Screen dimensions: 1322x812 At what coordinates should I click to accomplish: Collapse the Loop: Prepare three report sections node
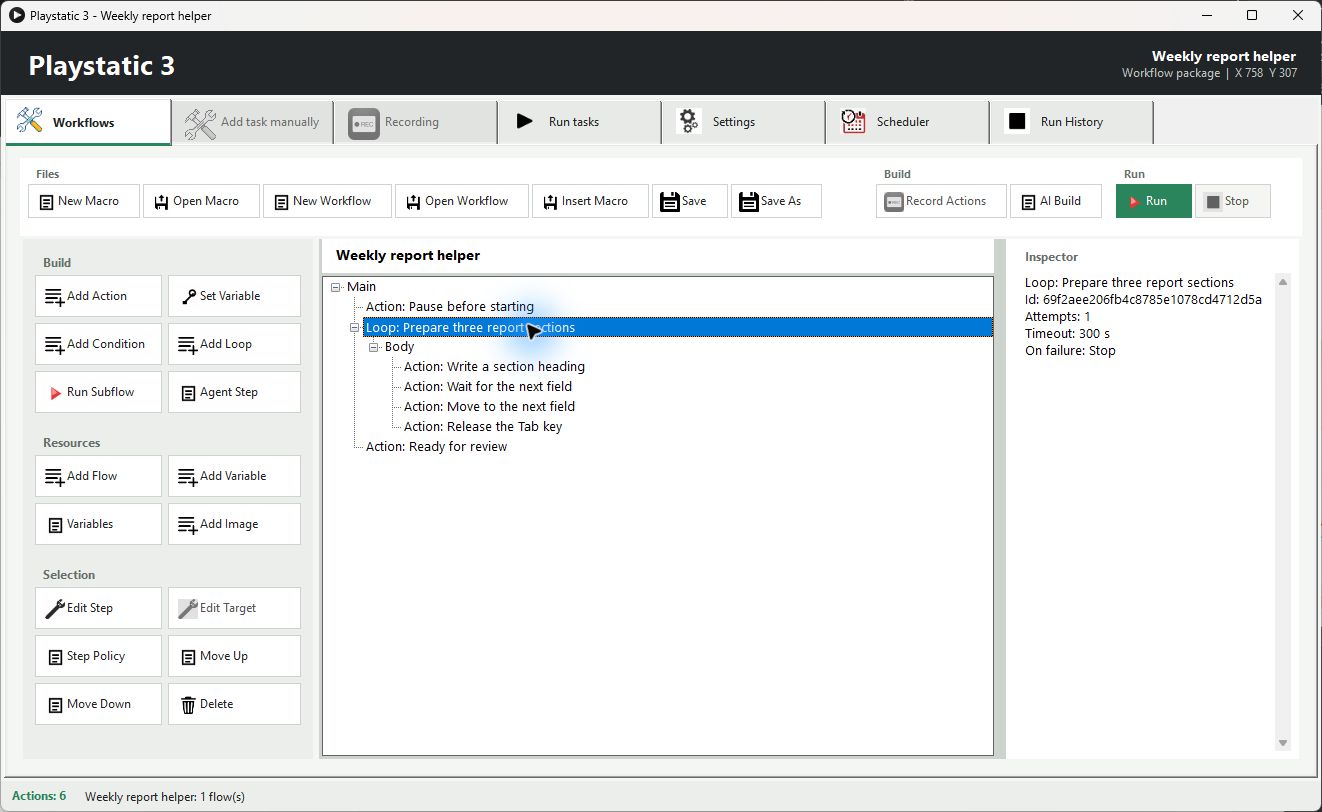click(x=355, y=327)
